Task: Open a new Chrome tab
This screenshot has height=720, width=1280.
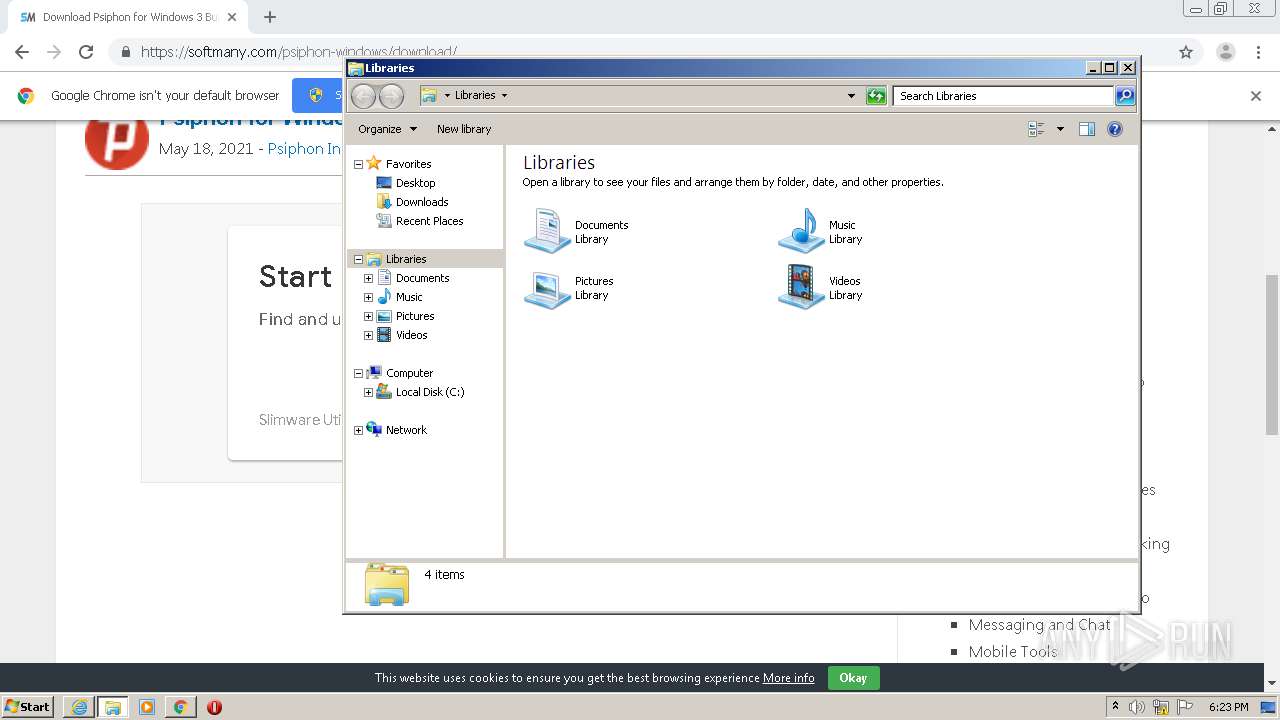Action: point(270,17)
